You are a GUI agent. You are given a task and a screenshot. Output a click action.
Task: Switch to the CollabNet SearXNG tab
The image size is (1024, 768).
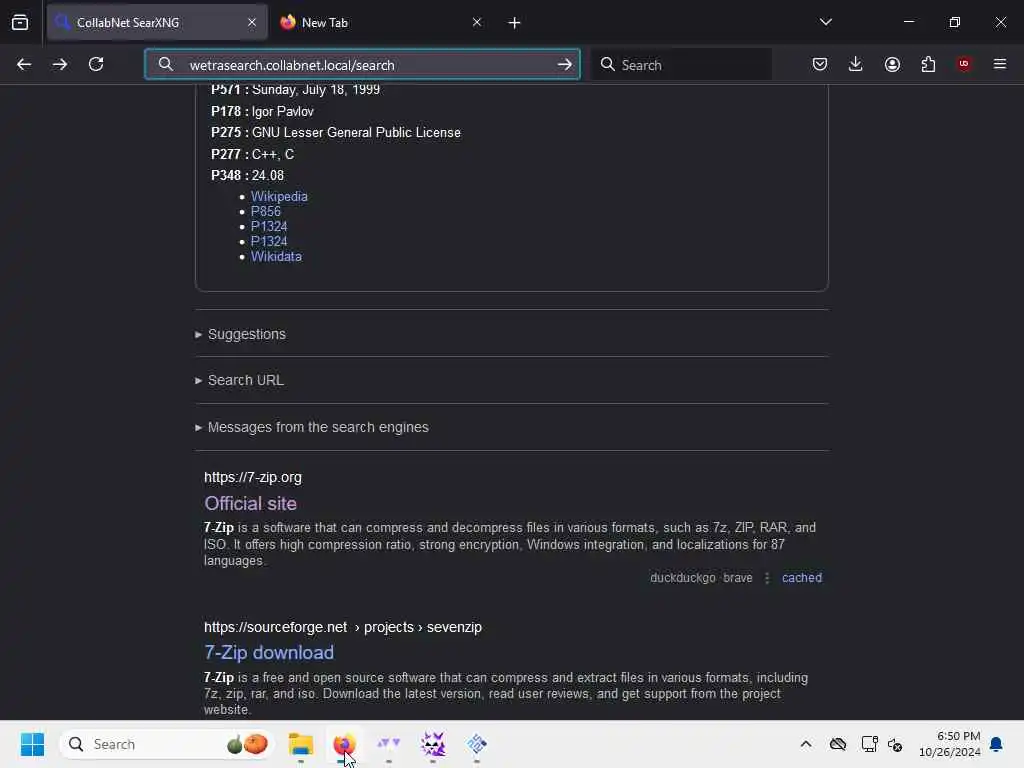click(x=157, y=22)
